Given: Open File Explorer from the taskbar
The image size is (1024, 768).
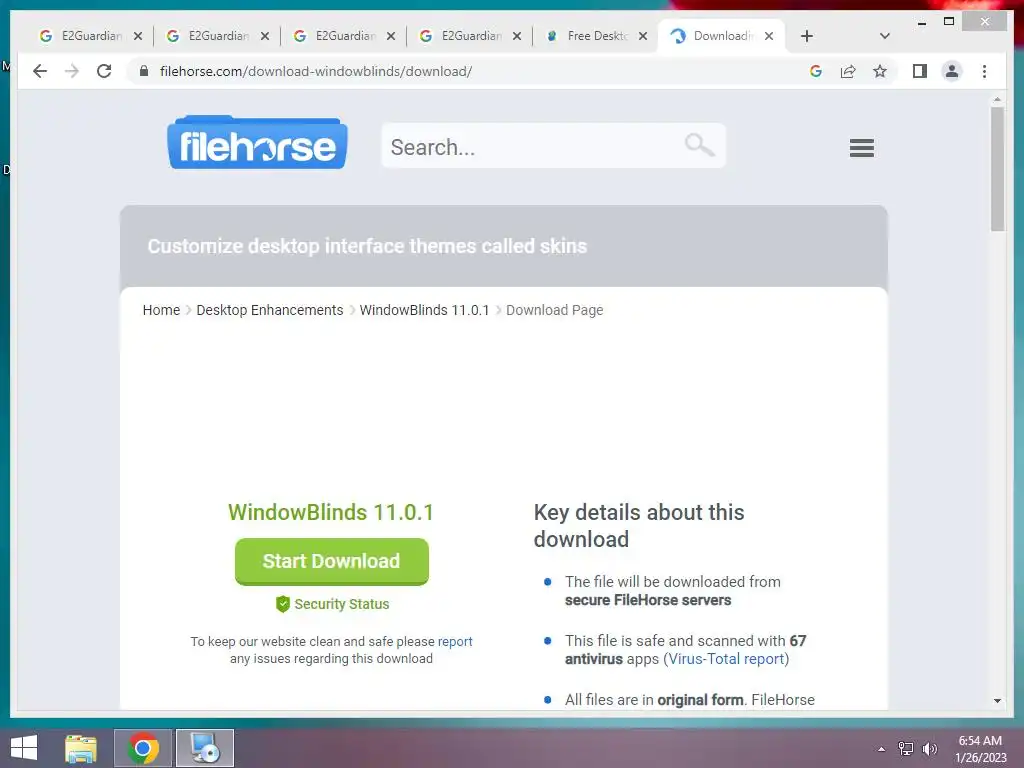Looking at the screenshot, I should (81, 748).
